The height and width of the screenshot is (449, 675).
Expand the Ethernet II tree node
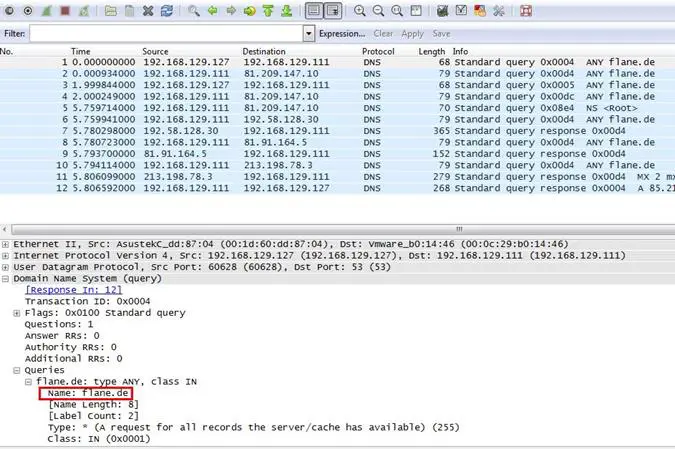[x=6, y=244]
